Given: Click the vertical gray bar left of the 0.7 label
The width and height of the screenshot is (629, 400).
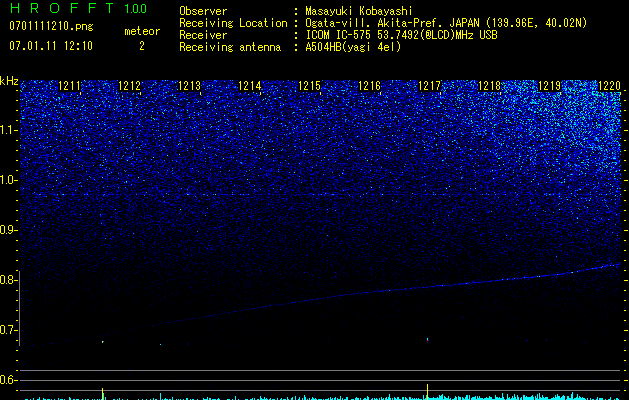Looking at the screenshot, I should click(20, 308).
